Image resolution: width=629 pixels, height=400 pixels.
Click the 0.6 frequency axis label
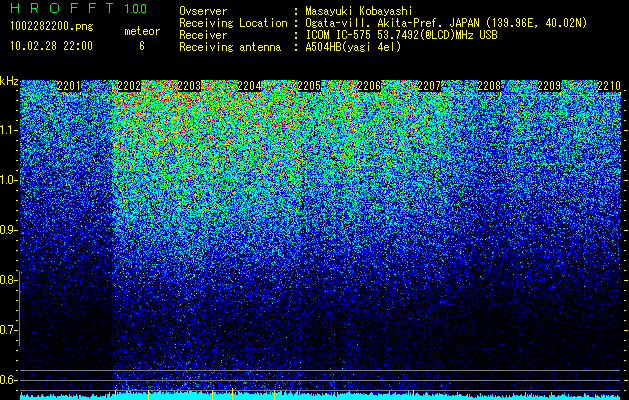9,380
